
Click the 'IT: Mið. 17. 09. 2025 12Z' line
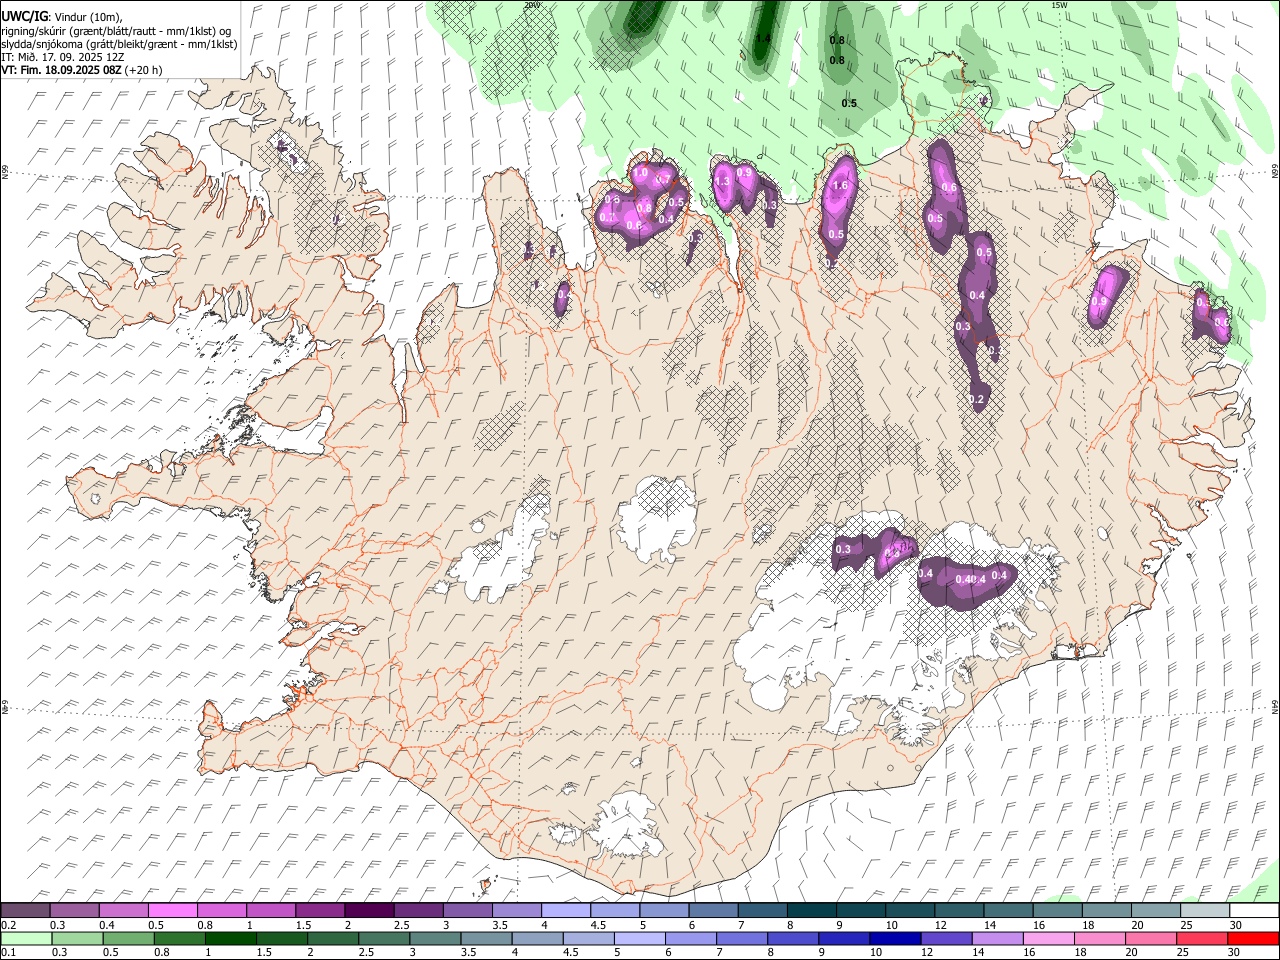63,58
